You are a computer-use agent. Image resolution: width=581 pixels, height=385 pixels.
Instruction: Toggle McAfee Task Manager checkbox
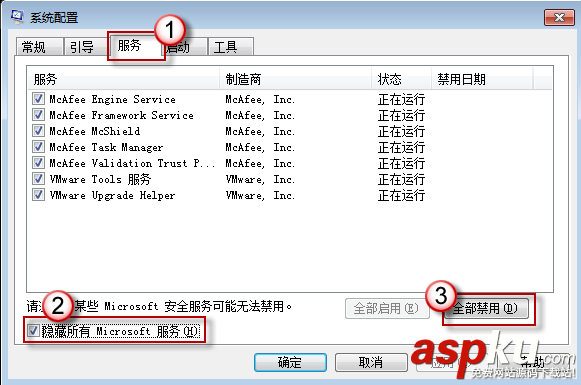(38, 147)
